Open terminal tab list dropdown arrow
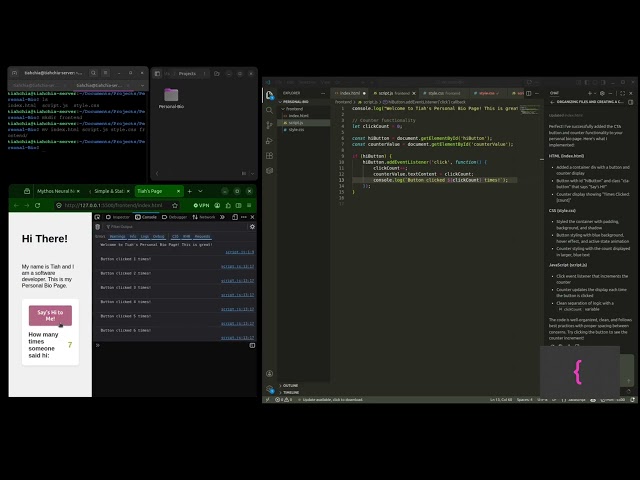Screen dimensions: 640x480 [142, 85]
